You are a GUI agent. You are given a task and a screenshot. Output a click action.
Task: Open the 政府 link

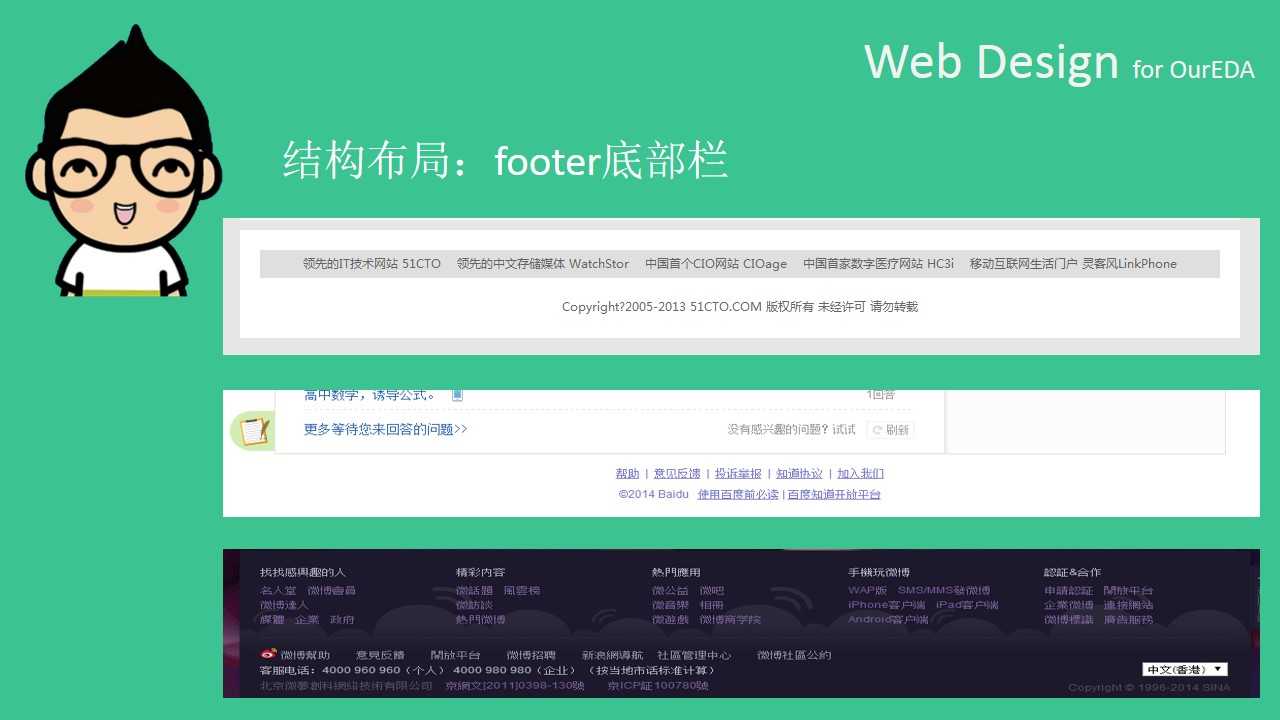coord(342,620)
